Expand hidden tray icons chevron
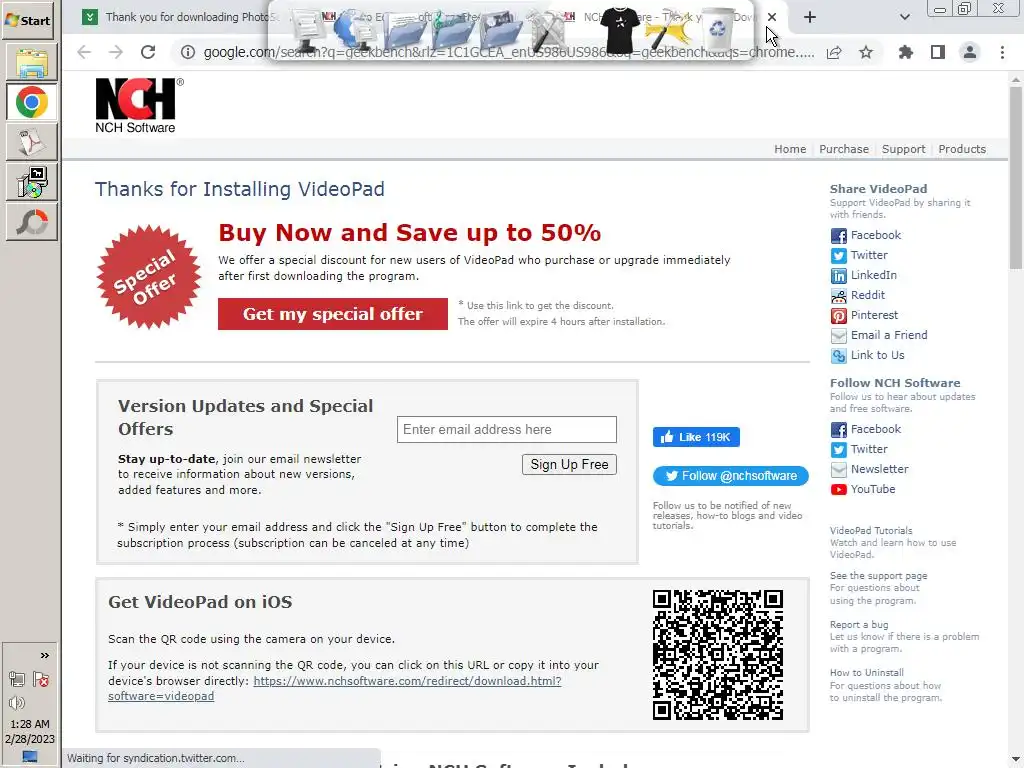This screenshot has width=1024, height=768. tap(44, 655)
